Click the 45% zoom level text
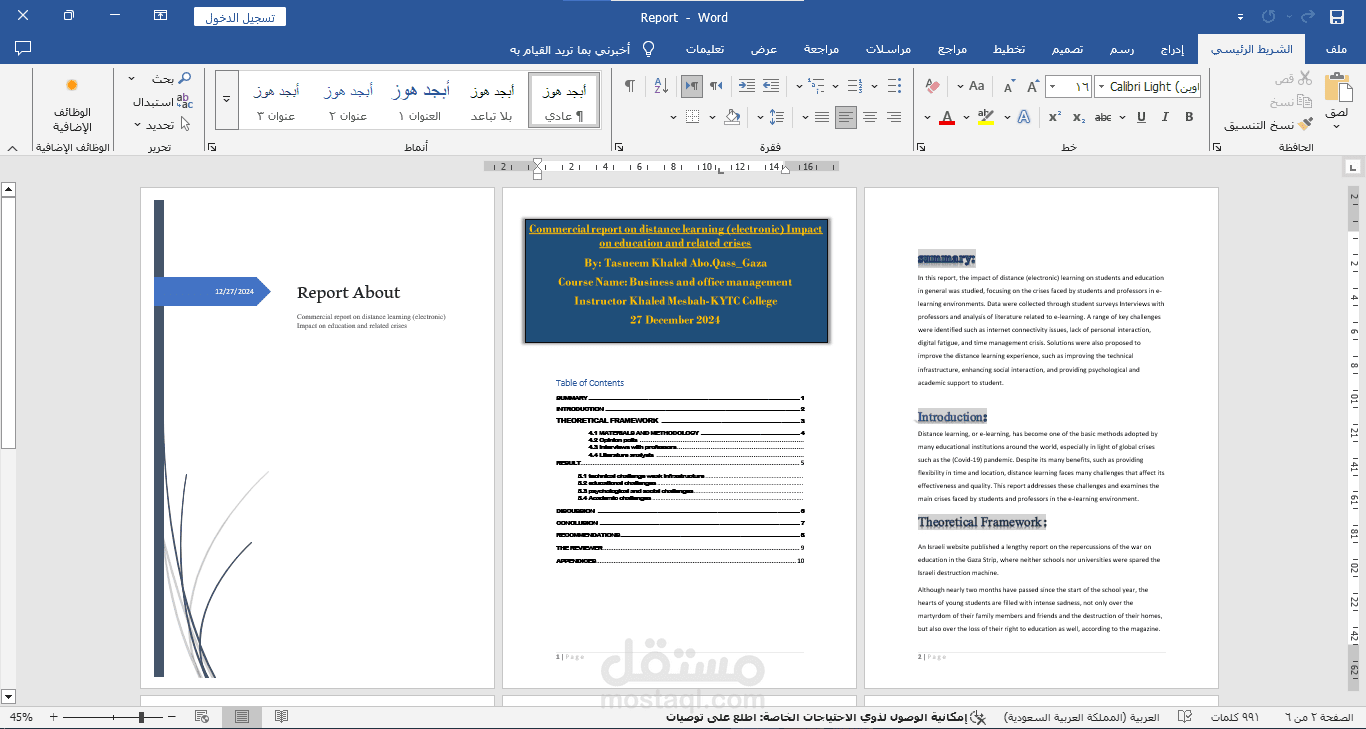This screenshot has height=729, width=1366. [x=21, y=717]
